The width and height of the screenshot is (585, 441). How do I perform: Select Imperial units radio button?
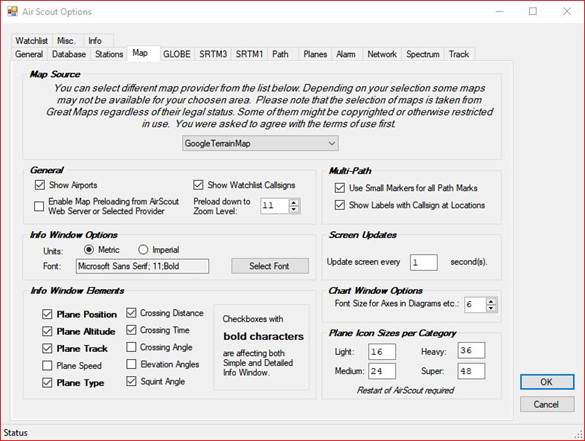(x=143, y=249)
